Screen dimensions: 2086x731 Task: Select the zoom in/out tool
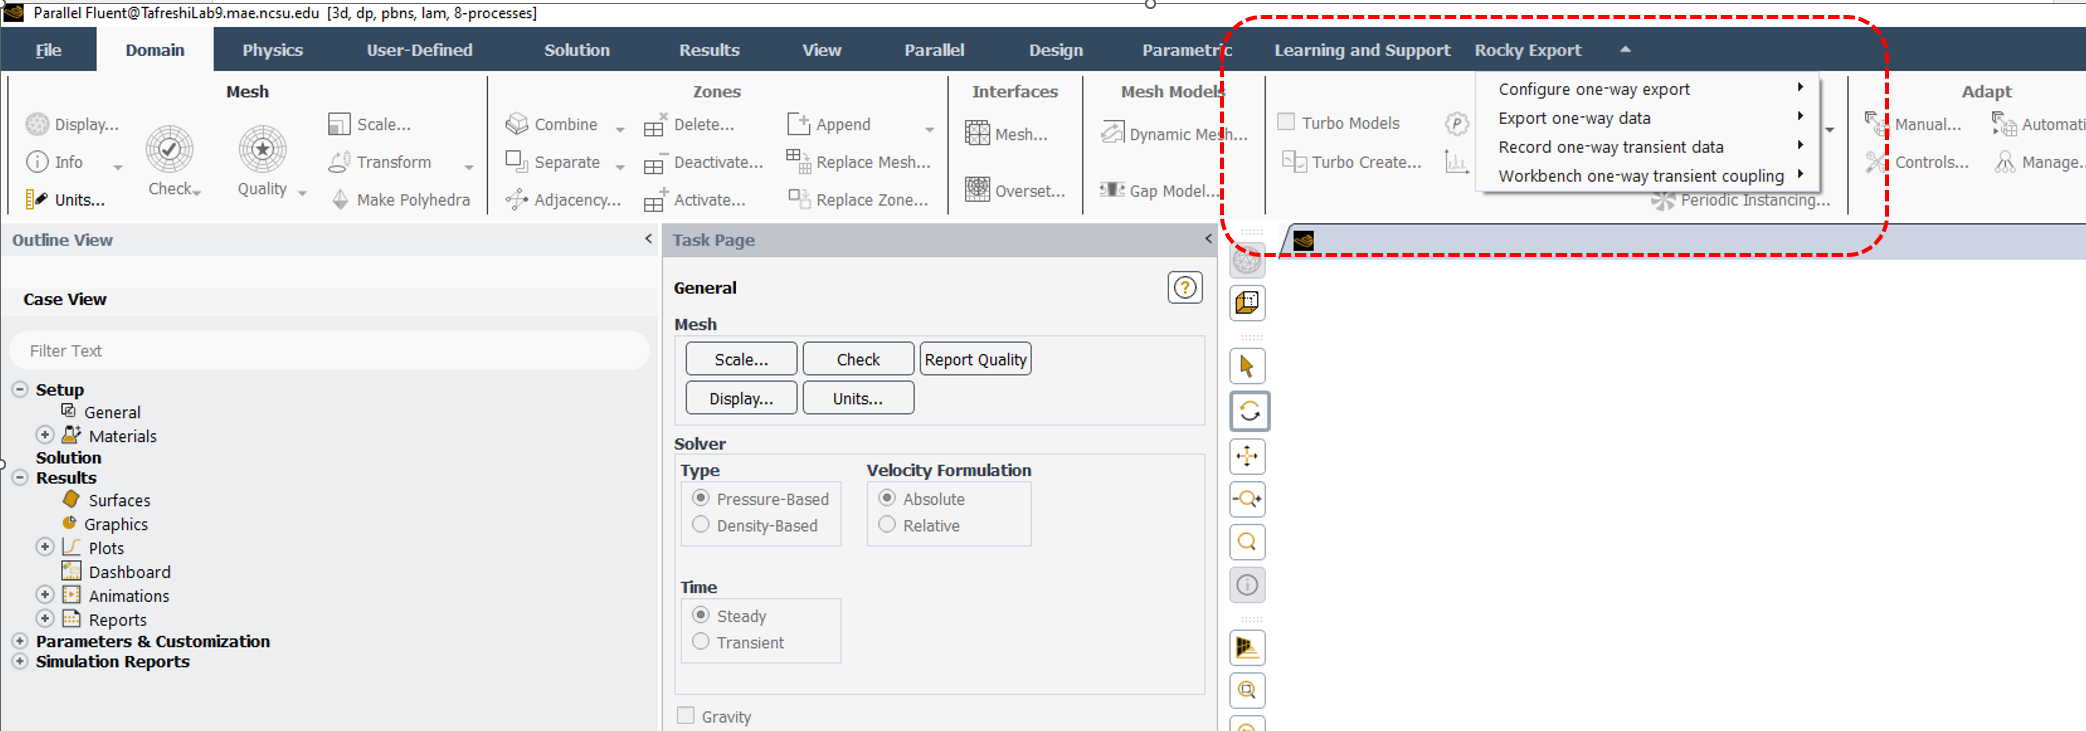click(1247, 499)
